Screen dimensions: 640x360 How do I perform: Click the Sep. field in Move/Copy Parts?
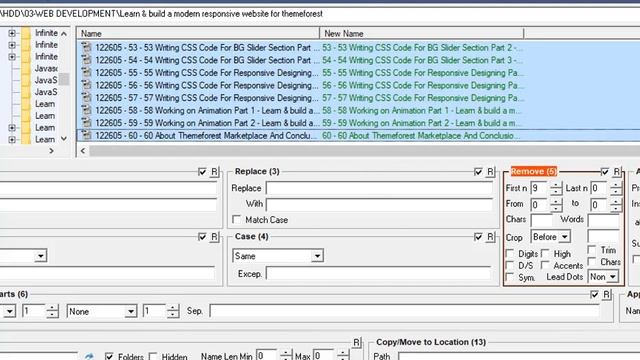404,311
